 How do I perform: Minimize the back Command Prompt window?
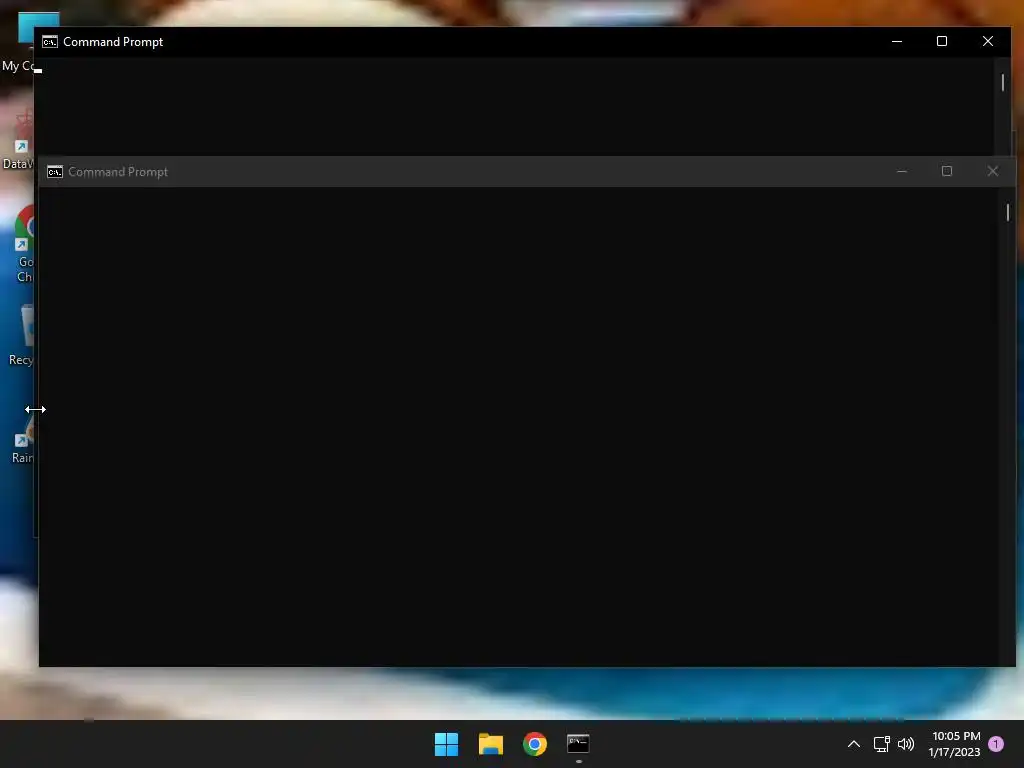[x=897, y=41]
